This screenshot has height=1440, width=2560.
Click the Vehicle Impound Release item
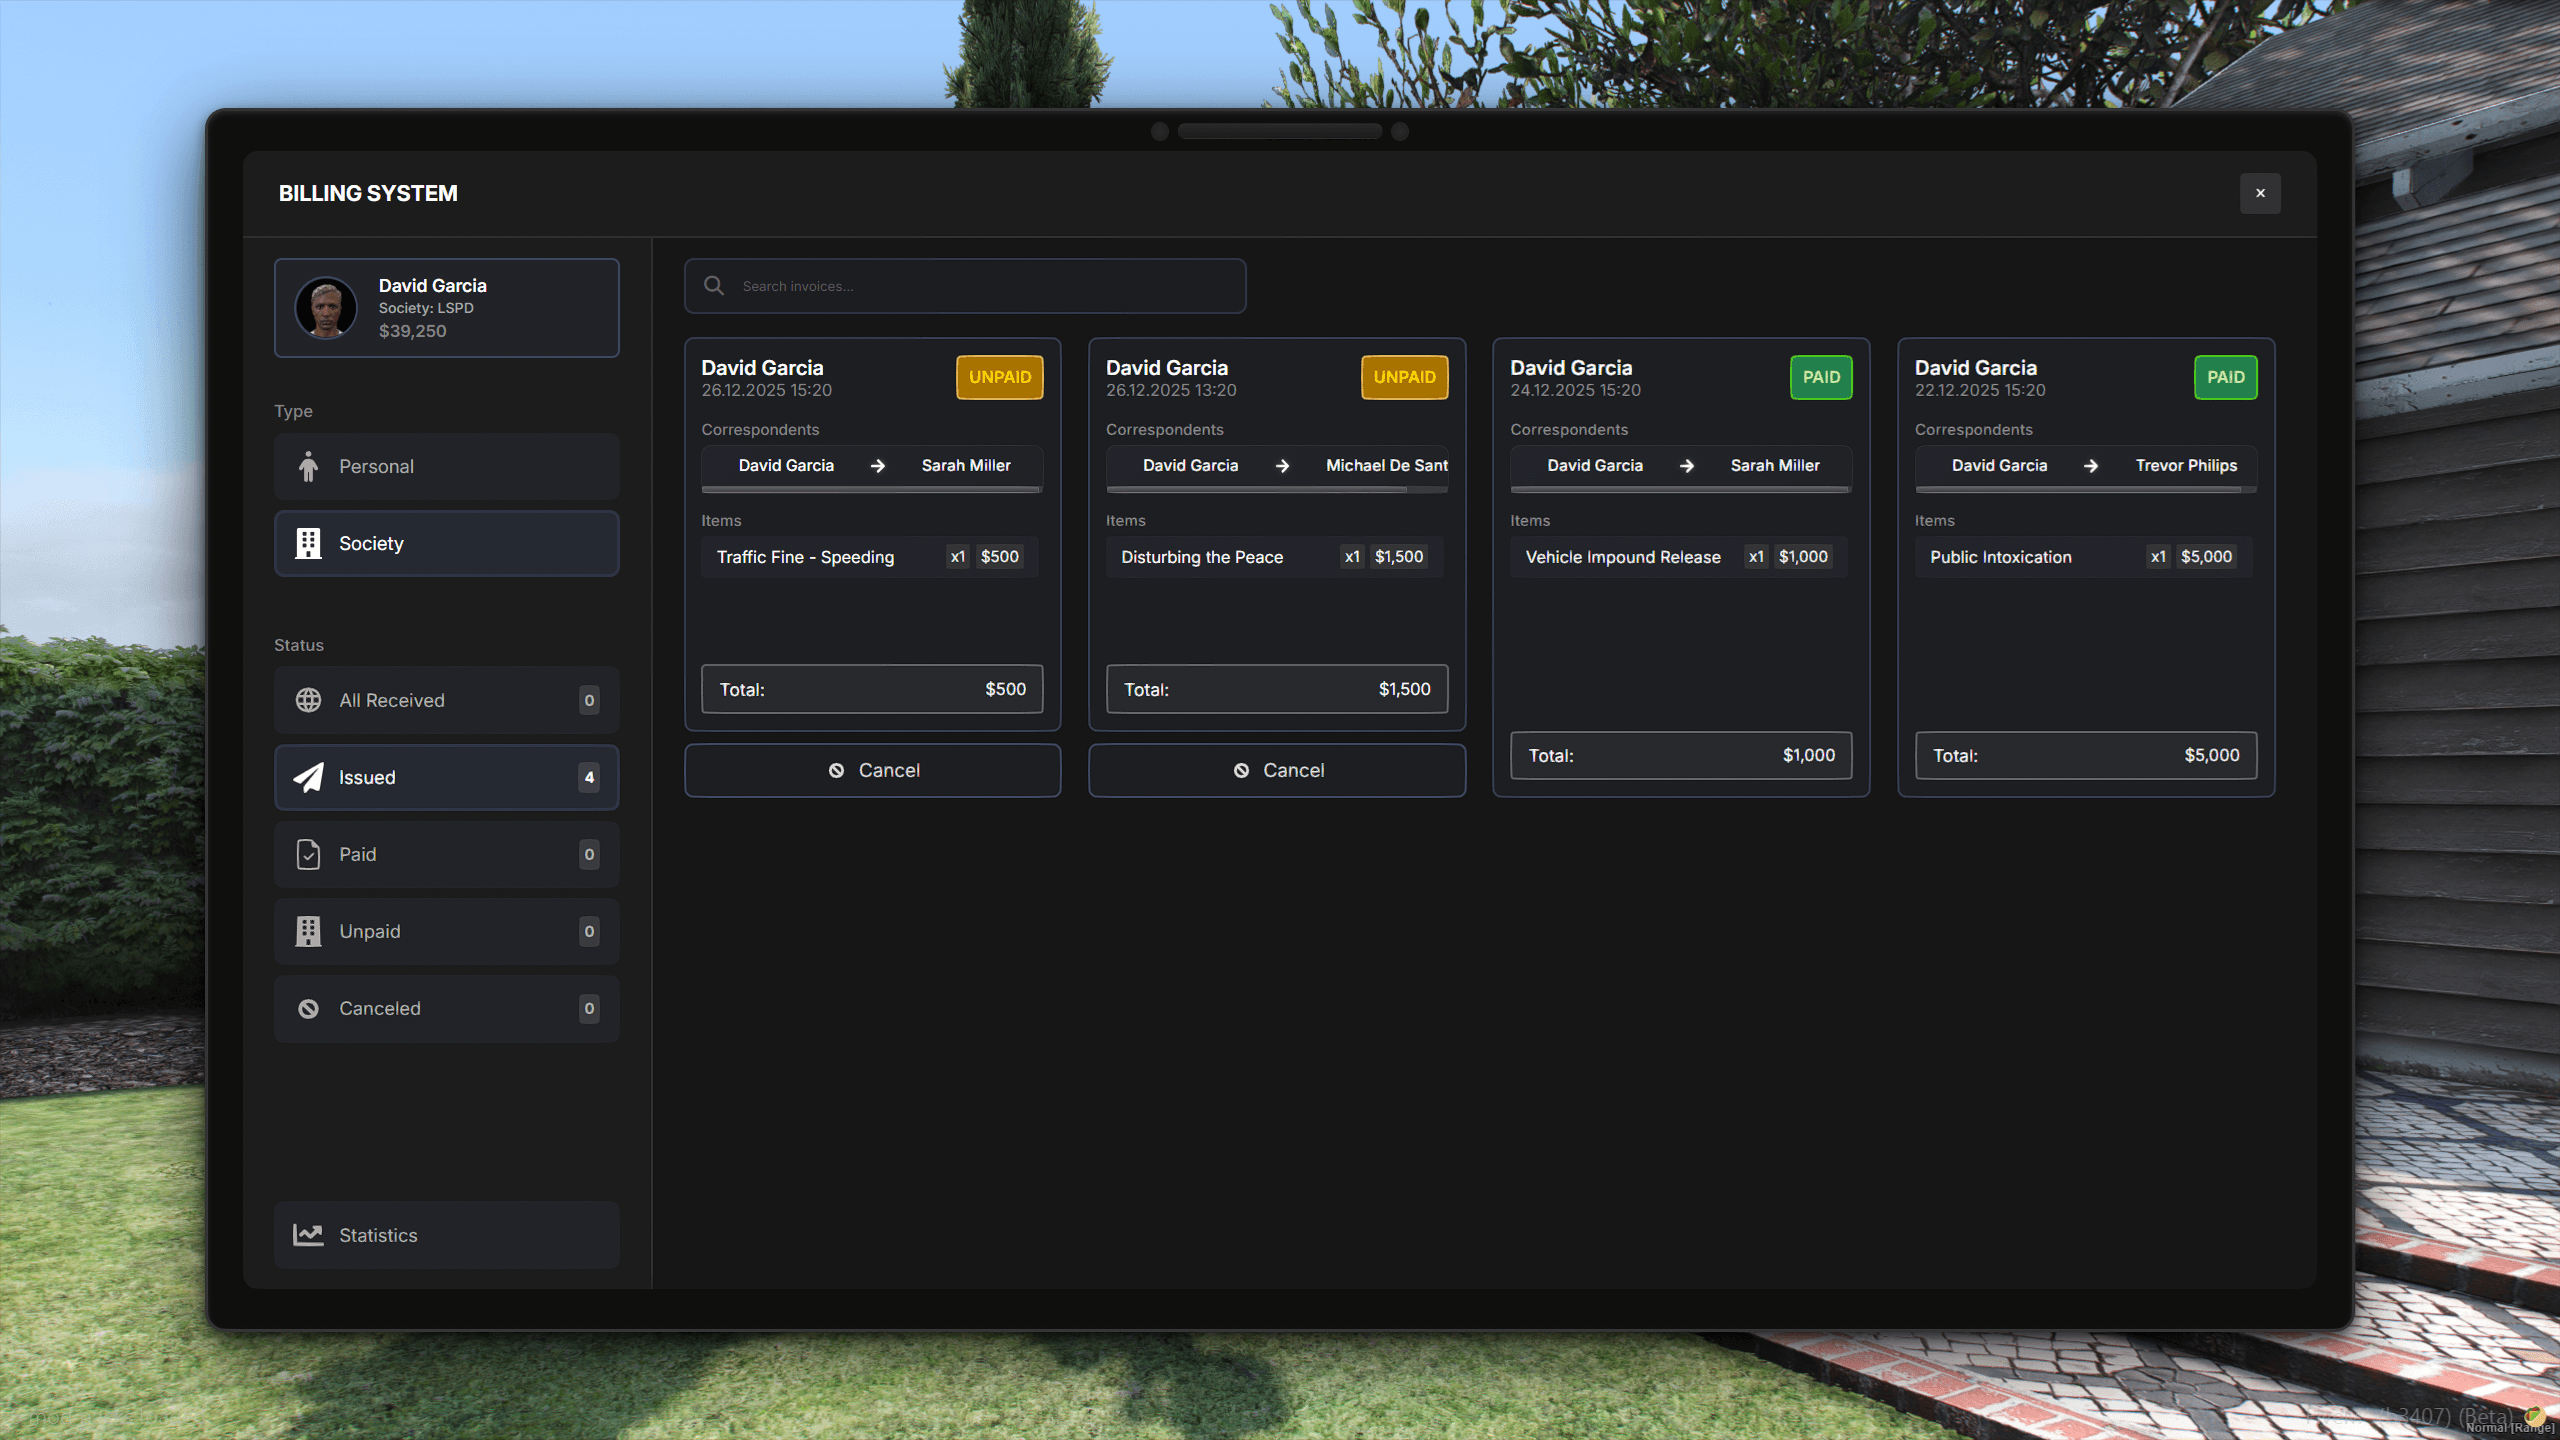pyautogui.click(x=1679, y=557)
